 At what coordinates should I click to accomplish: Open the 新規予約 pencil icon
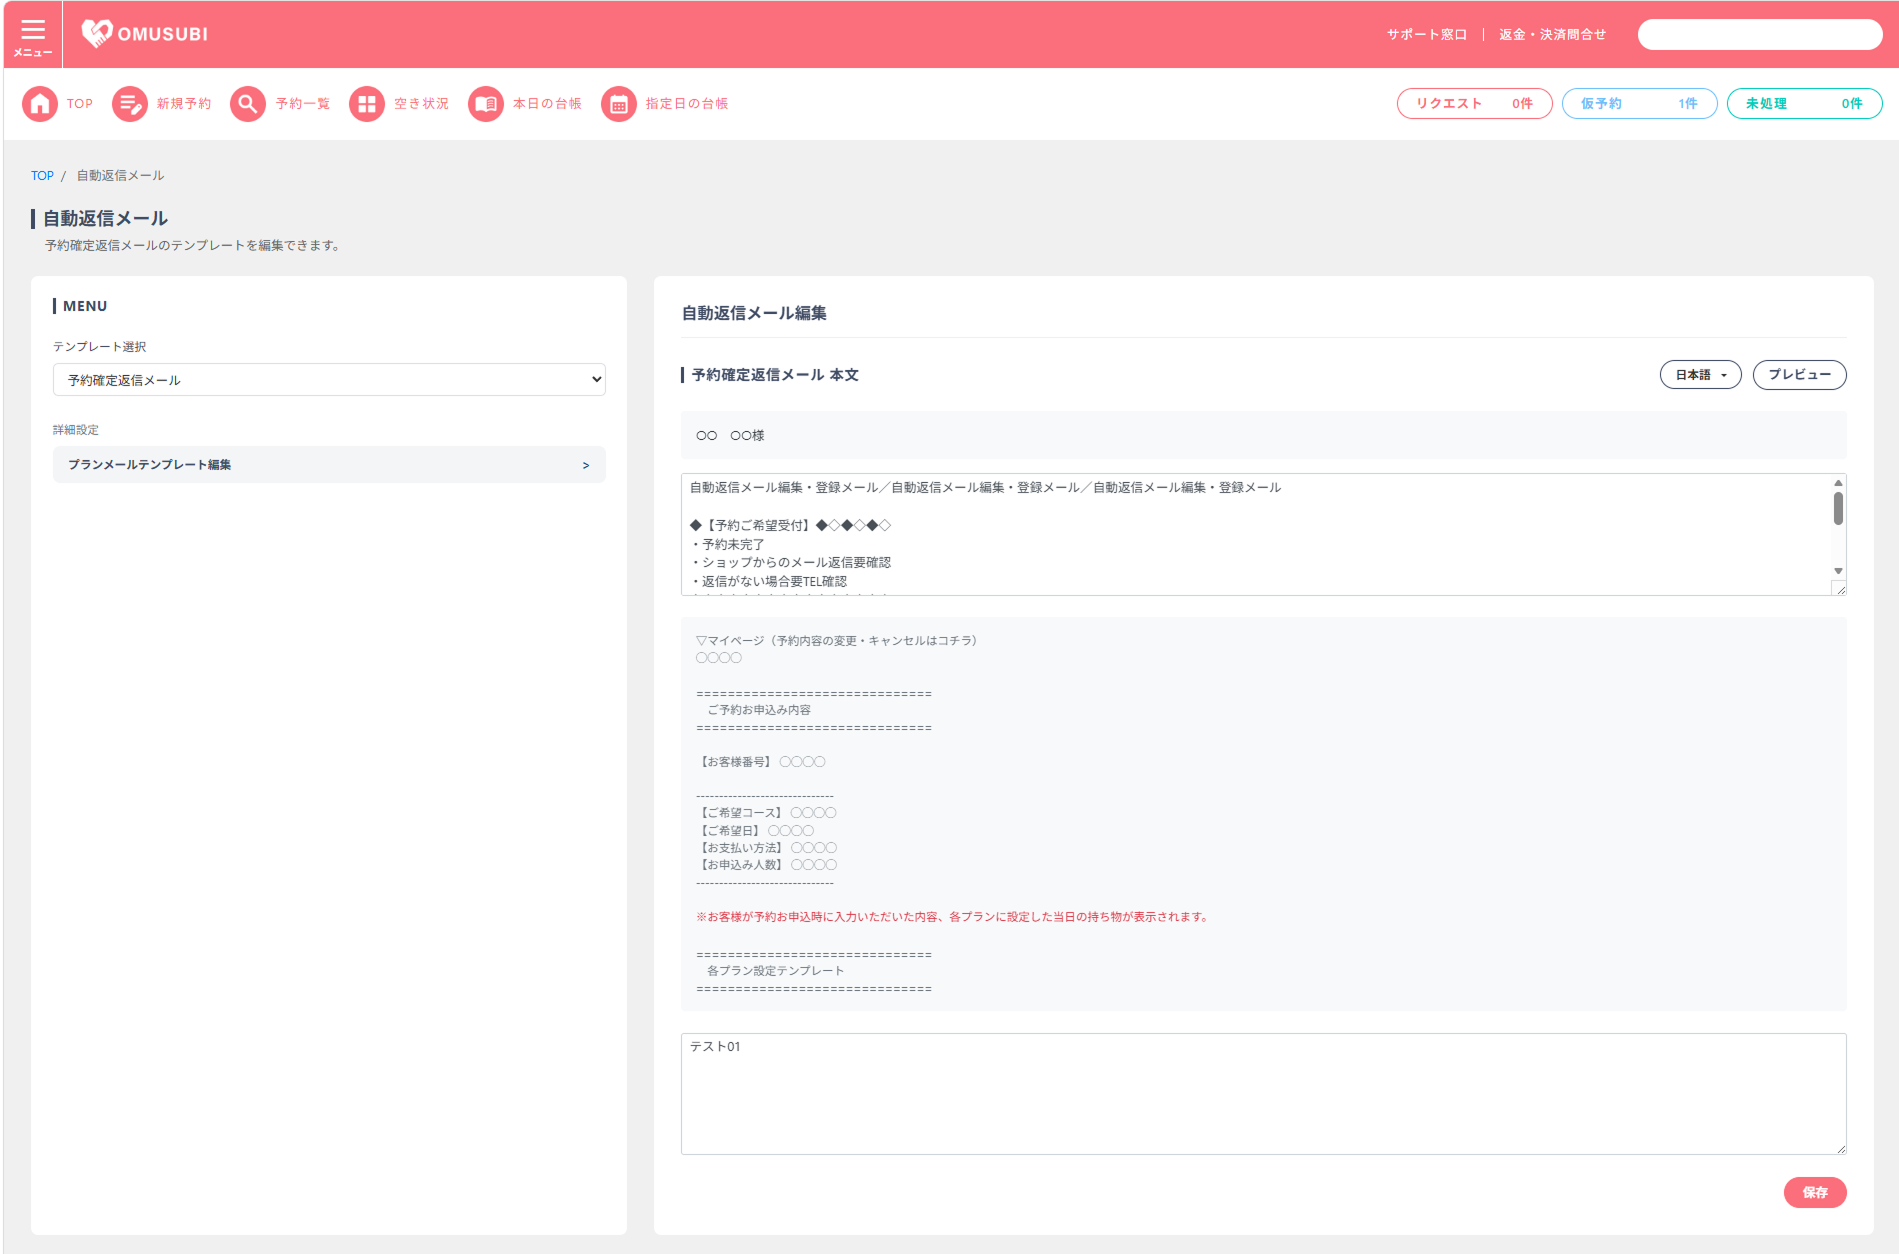tap(129, 104)
